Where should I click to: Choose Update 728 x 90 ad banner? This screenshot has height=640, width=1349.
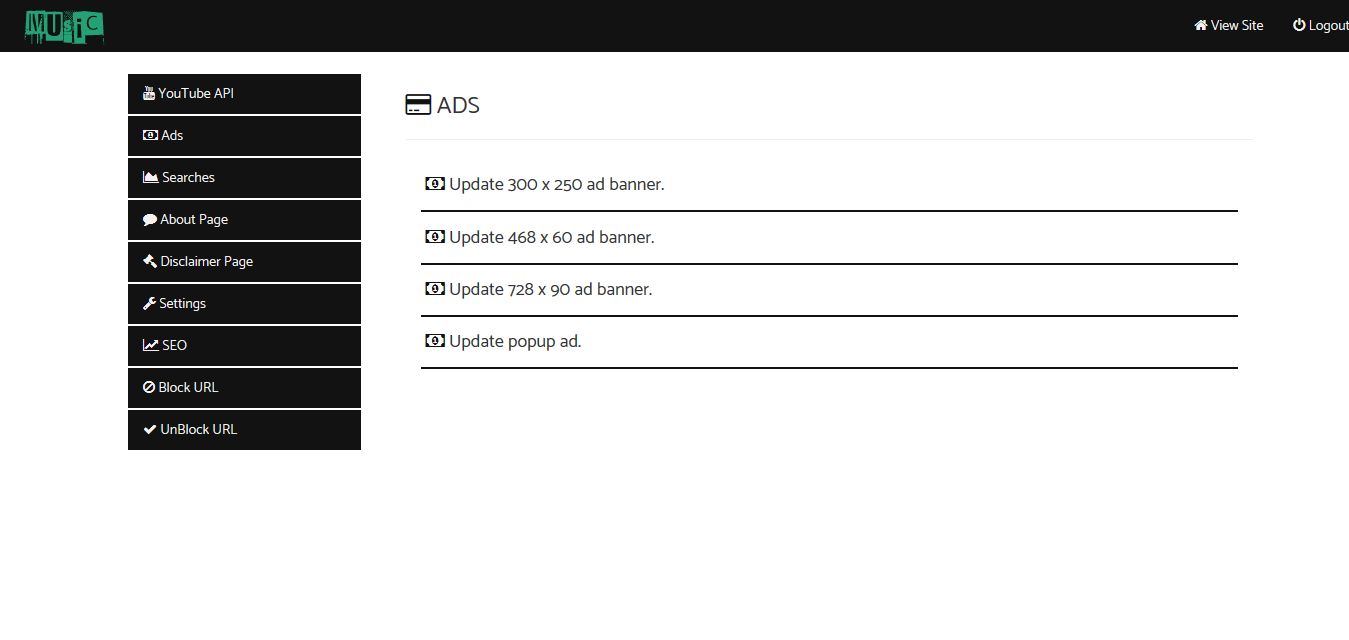point(550,289)
